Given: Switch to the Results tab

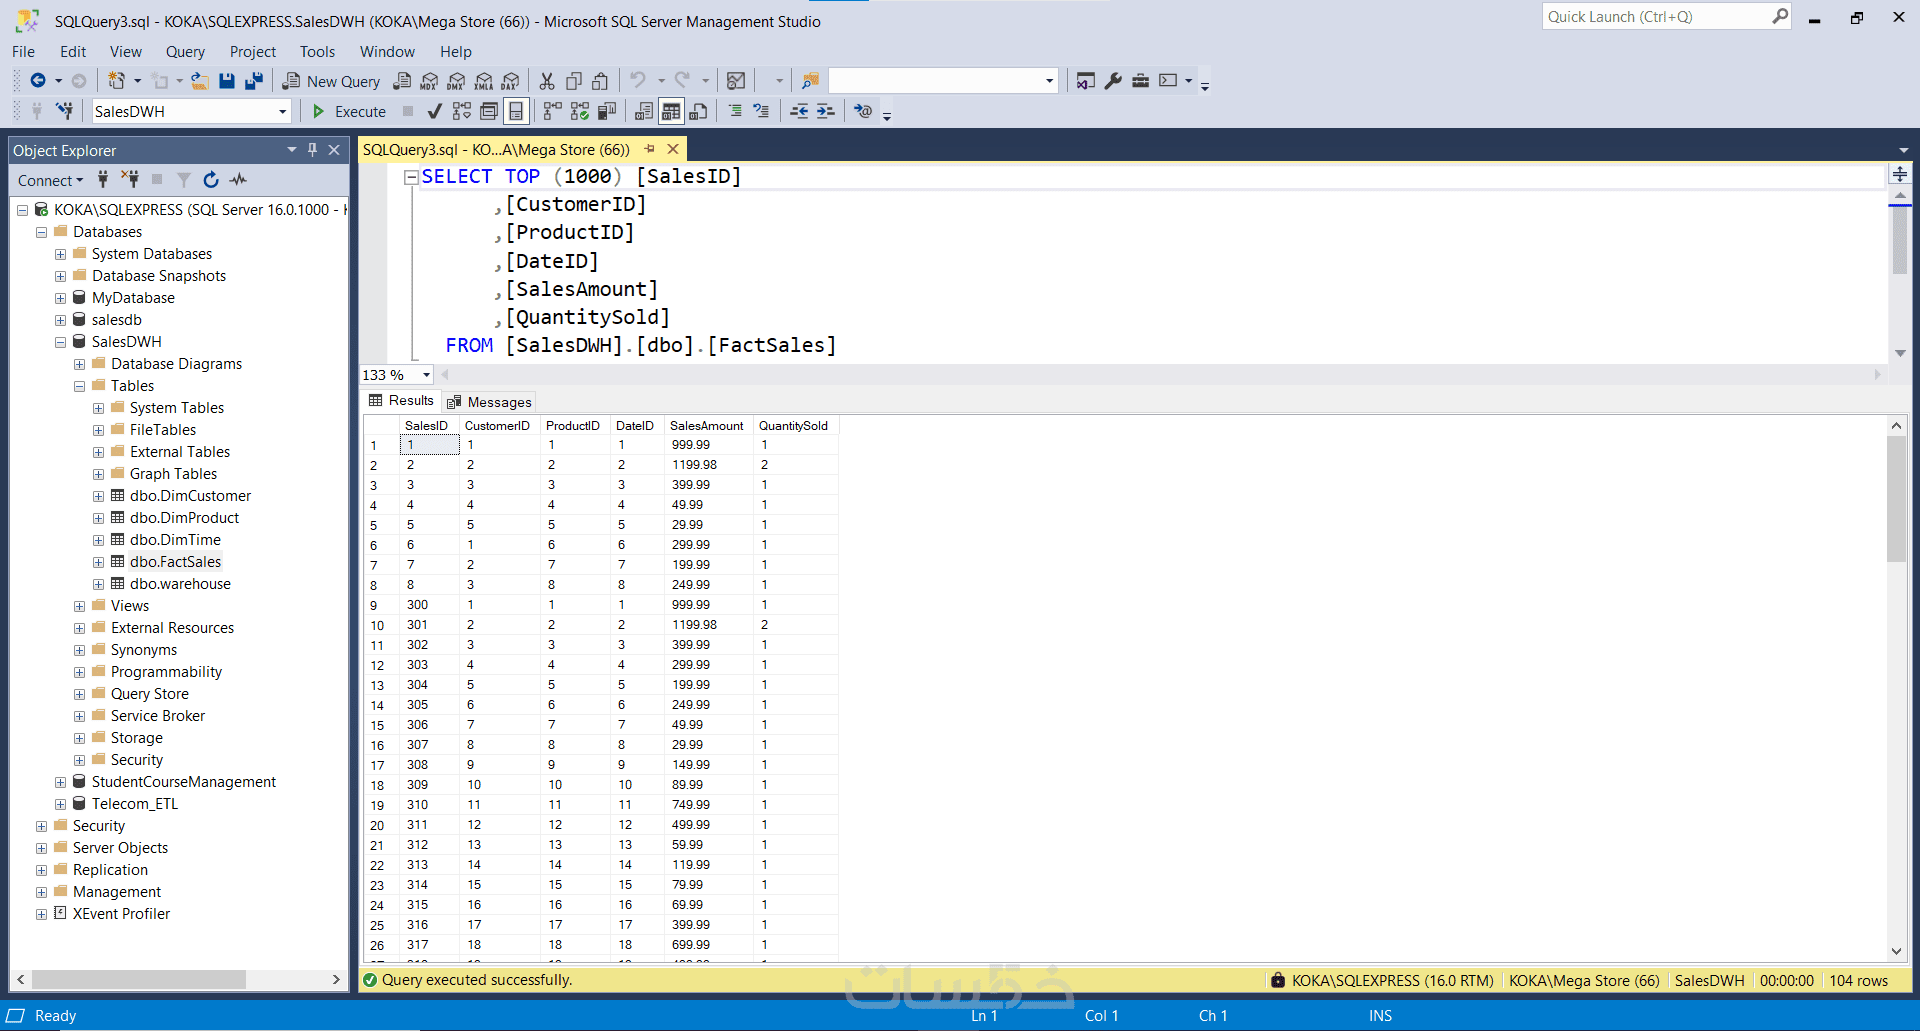Looking at the screenshot, I should 401,401.
